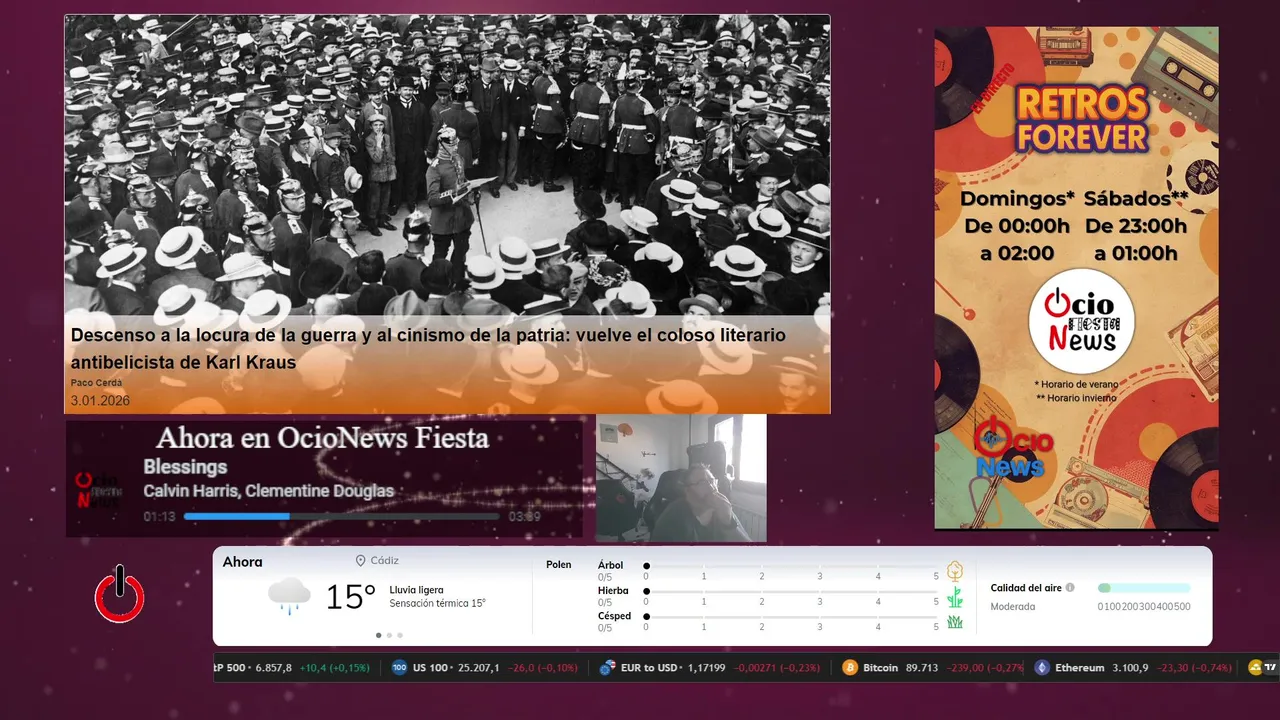The height and width of the screenshot is (720, 1280).
Task: Click the EUR to USD flag icon
Action: point(607,668)
